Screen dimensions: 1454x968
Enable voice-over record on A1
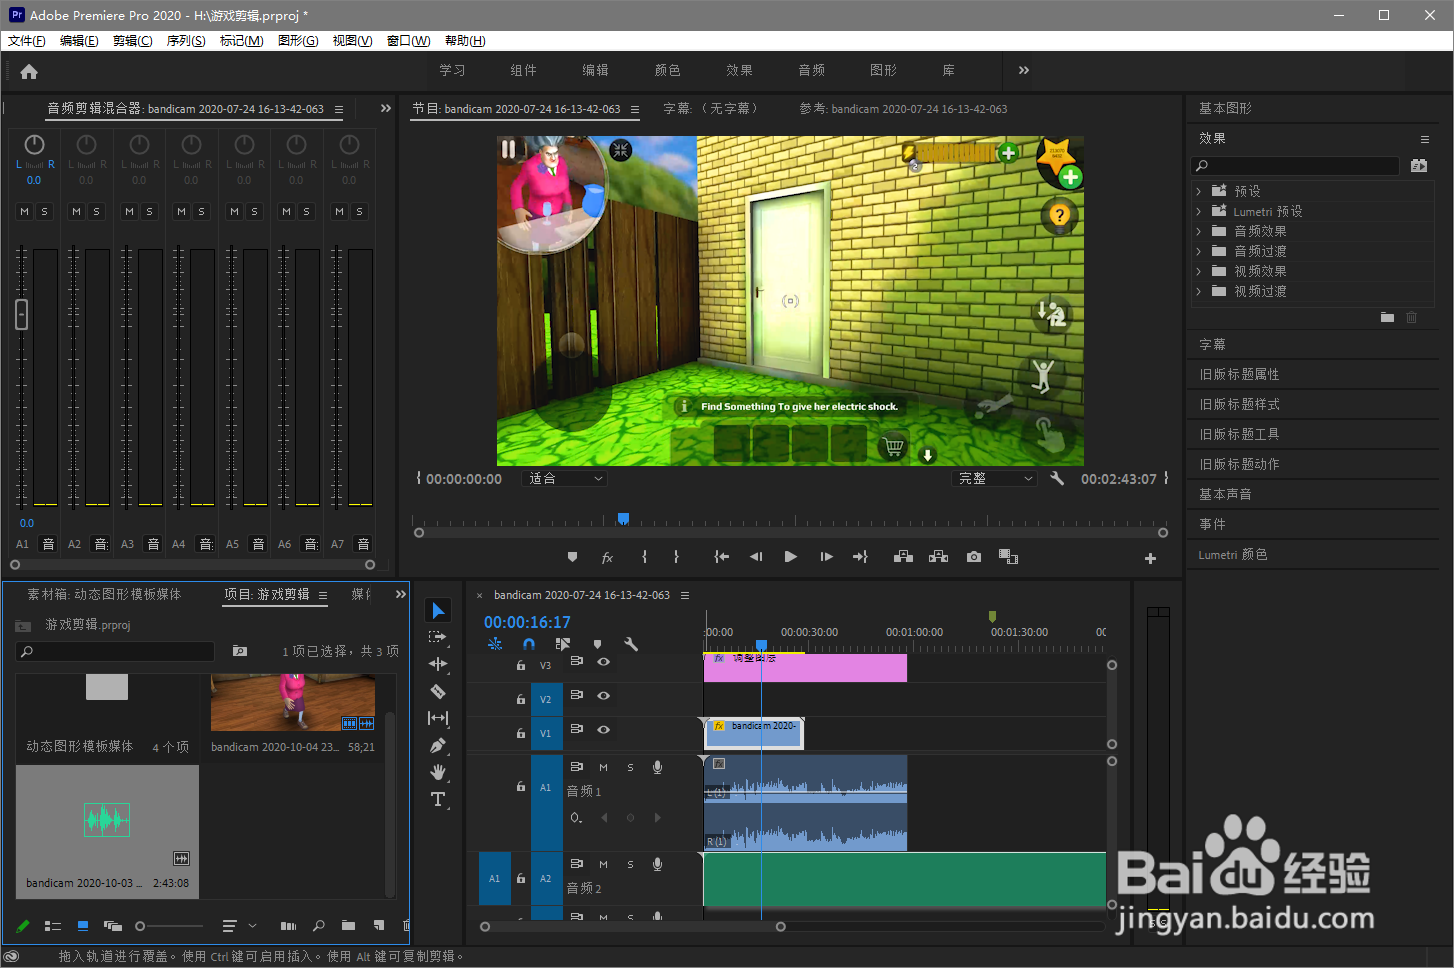coord(657,767)
